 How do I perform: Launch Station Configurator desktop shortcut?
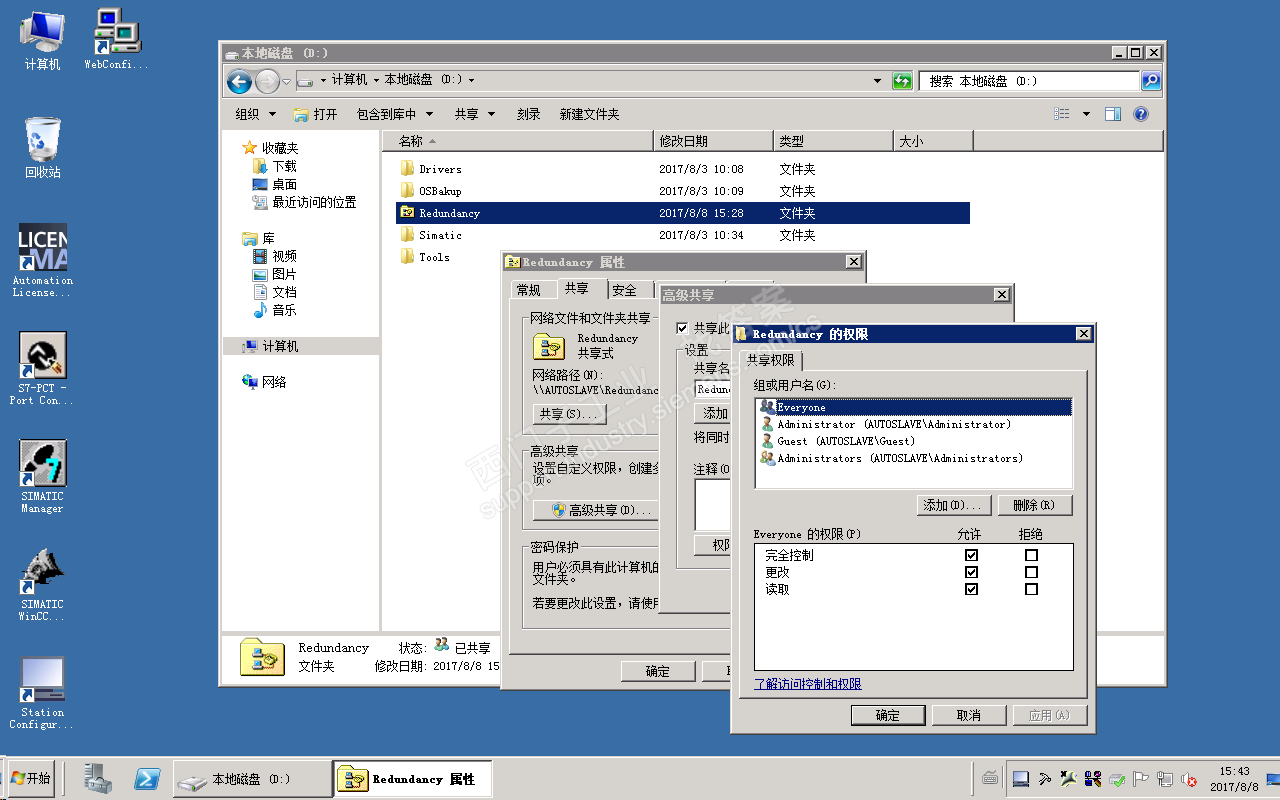click(42, 693)
